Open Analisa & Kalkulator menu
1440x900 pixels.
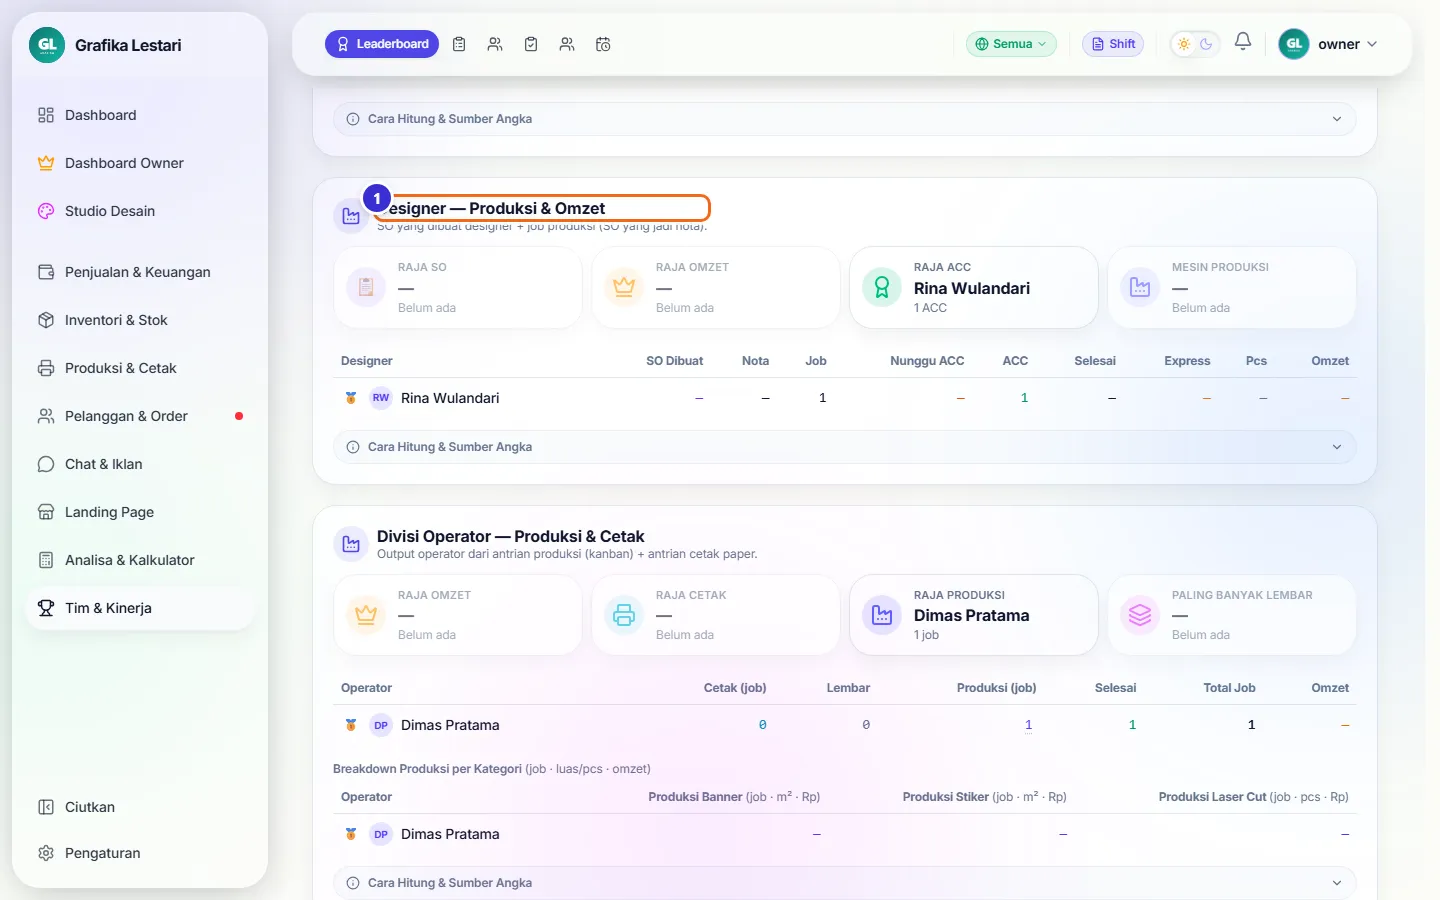[140, 560]
